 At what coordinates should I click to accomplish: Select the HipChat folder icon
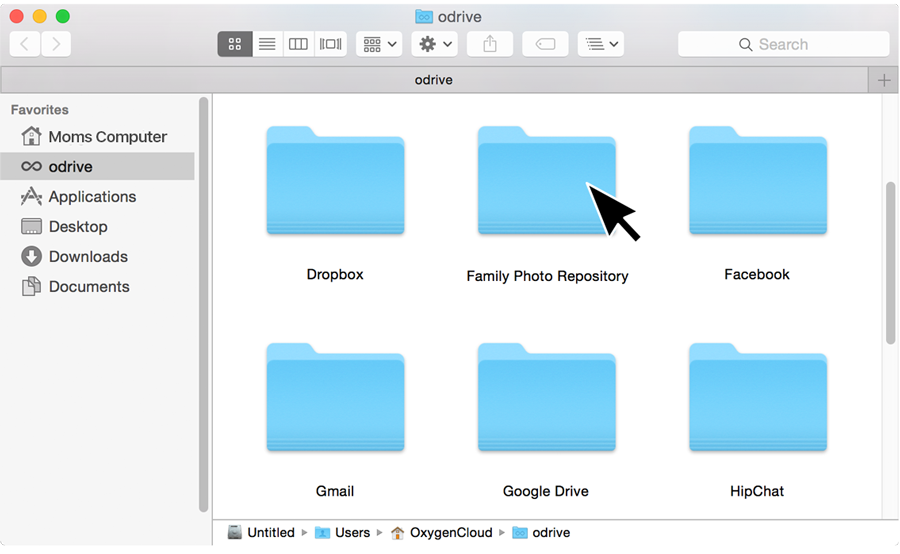pyautogui.click(x=758, y=397)
